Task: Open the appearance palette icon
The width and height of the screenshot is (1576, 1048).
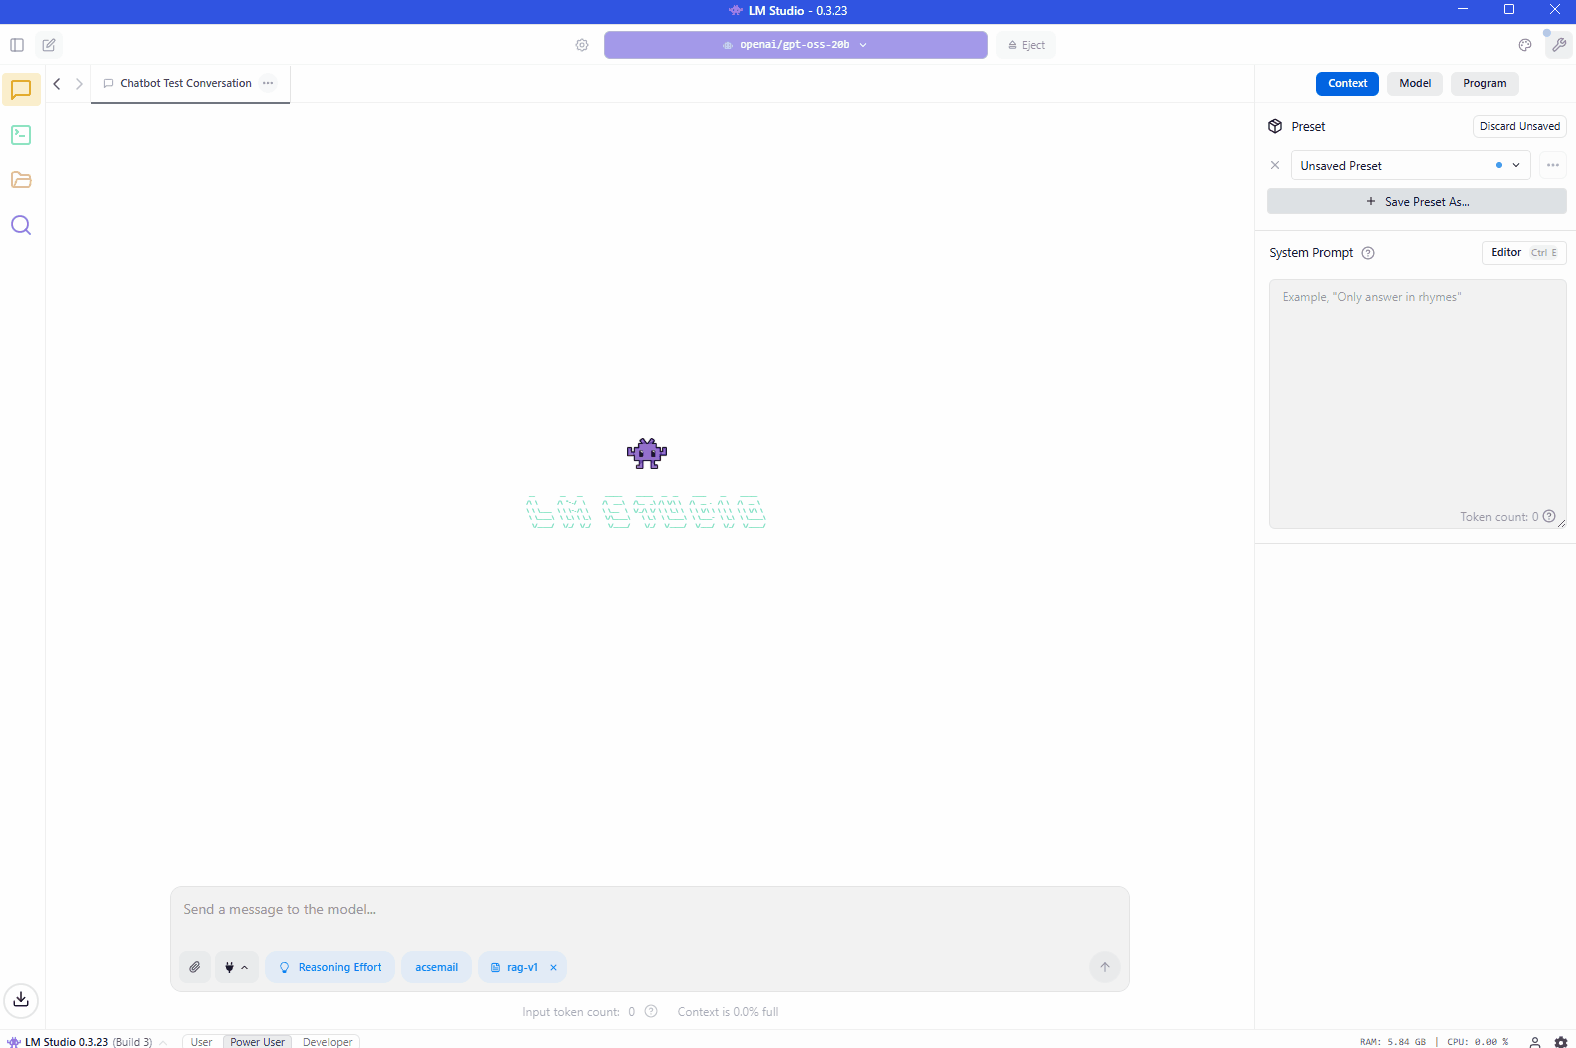Action: point(1525,45)
